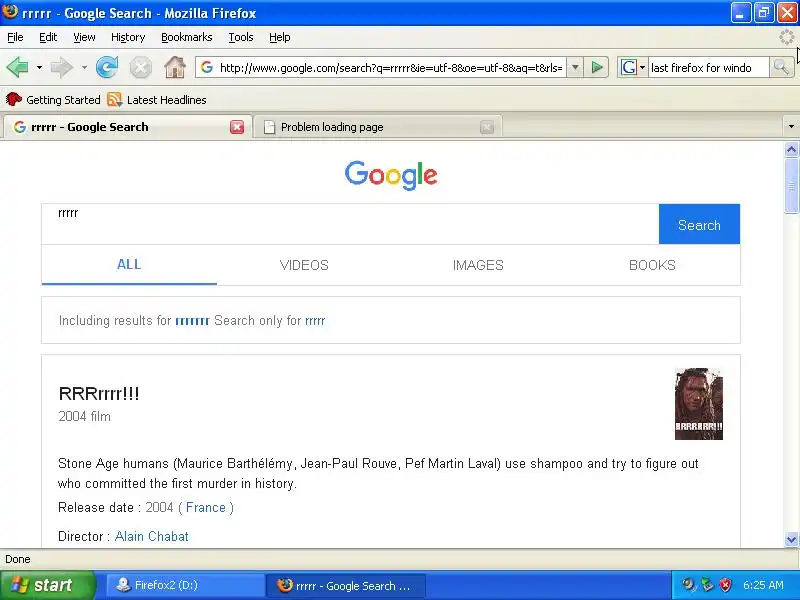Open the Help menu
The image size is (800, 600).
point(280,37)
